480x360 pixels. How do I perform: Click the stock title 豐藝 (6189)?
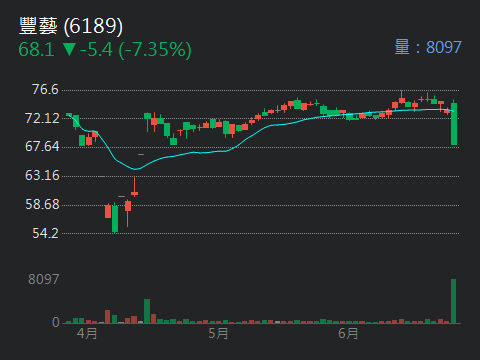71,26
